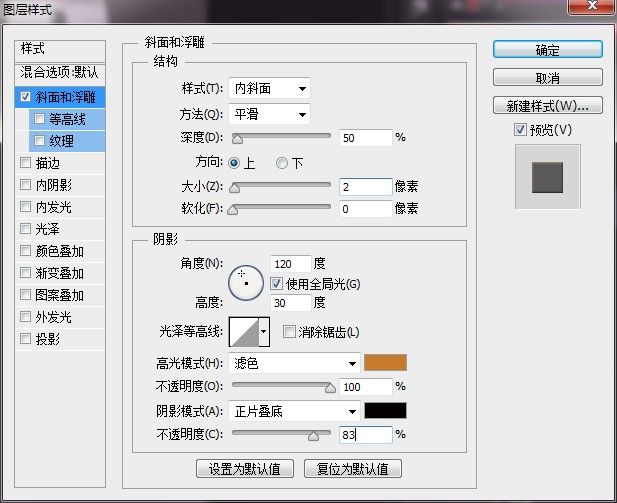Click the 大小(Z) slider handle
617x503 pixels.
pyautogui.click(x=235, y=188)
